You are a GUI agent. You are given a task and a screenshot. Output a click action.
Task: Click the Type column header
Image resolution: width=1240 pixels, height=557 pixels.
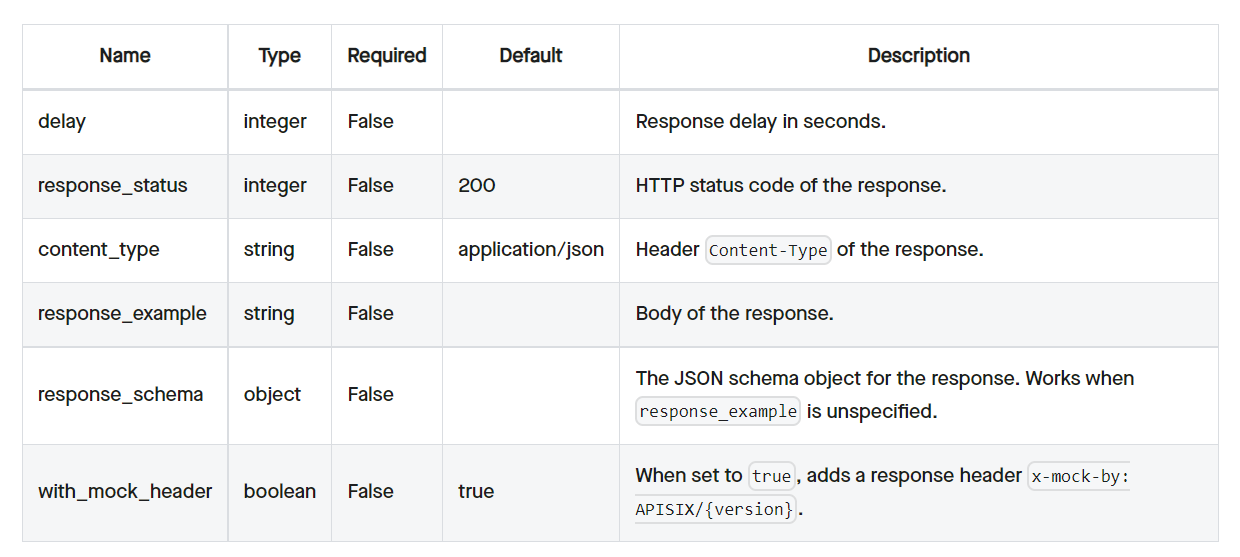click(x=279, y=56)
